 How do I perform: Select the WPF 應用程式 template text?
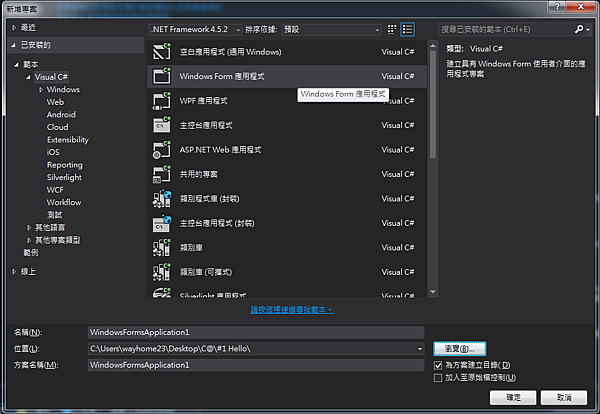coord(204,101)
